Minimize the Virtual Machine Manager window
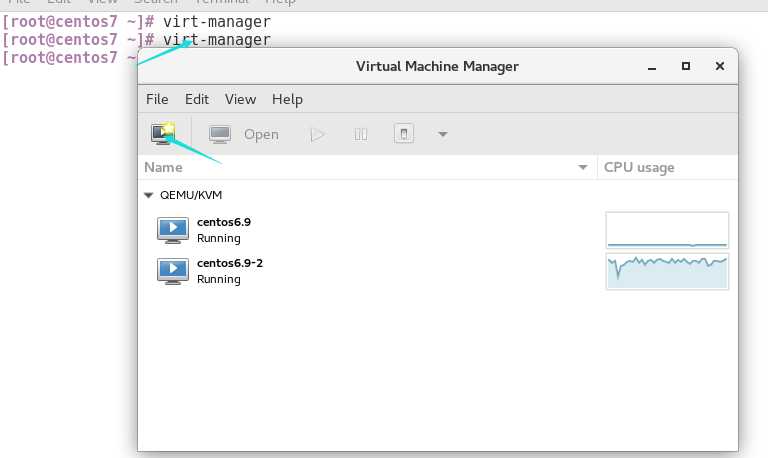Screen dimensions: 768x458 tap(651, 67)
